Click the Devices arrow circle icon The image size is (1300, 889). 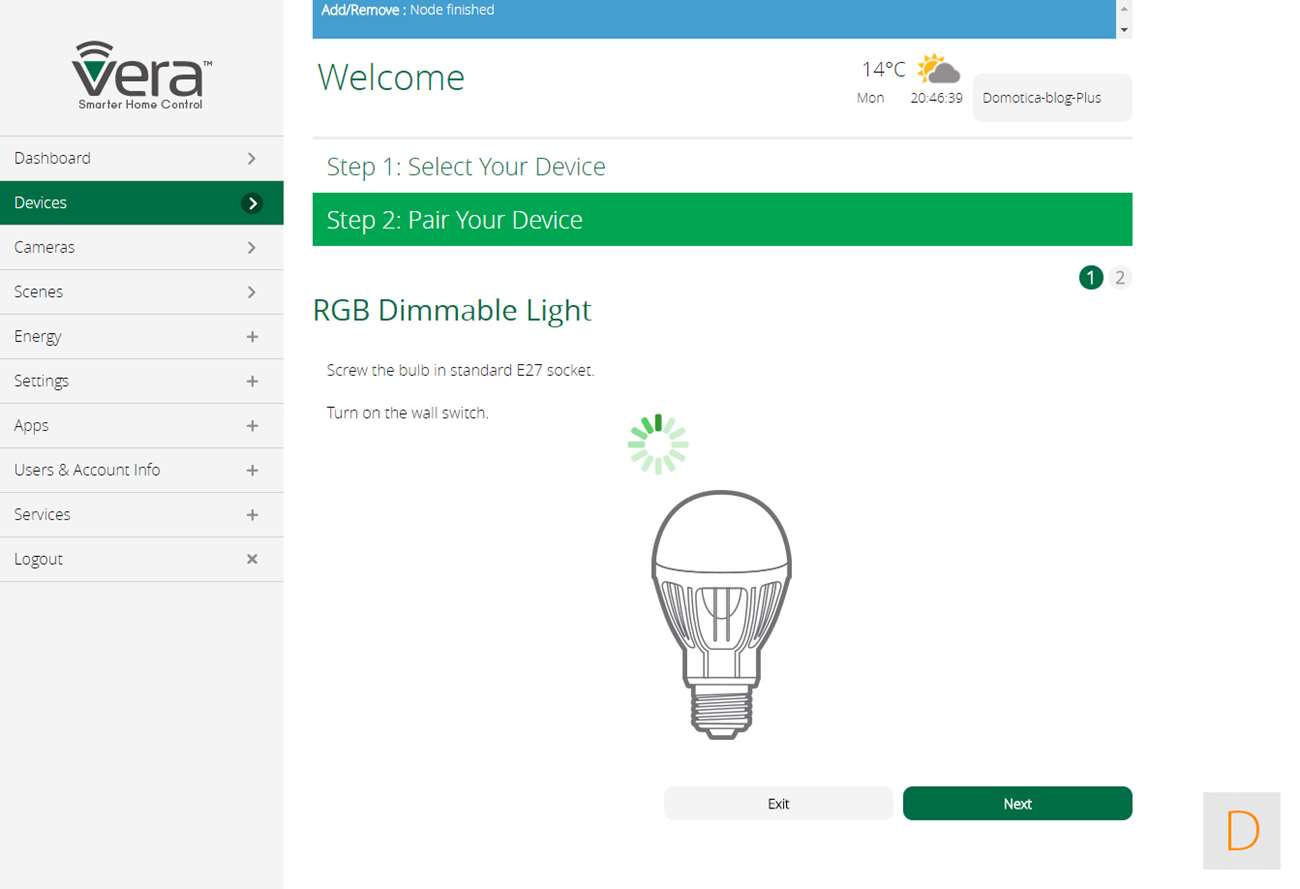click(252, 203)
